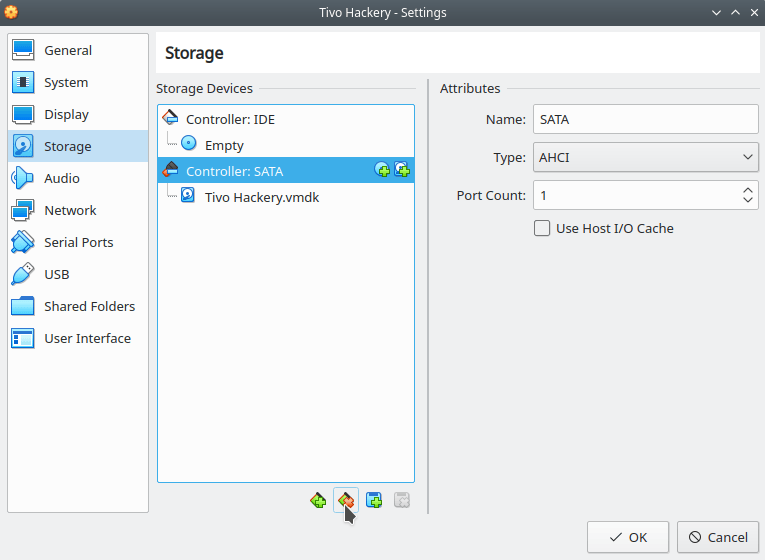Decrease the Port Count value
765x560 pixels.
tap(747, 200)
